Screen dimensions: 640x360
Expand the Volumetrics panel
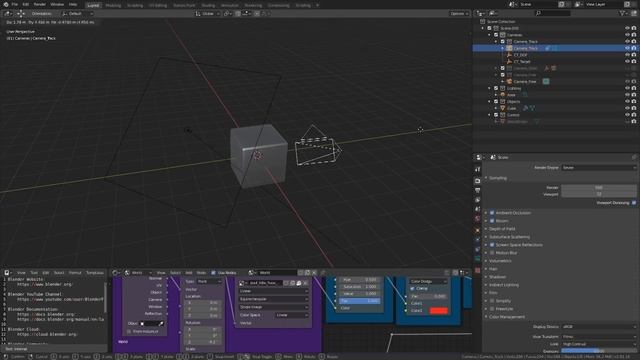500,261
